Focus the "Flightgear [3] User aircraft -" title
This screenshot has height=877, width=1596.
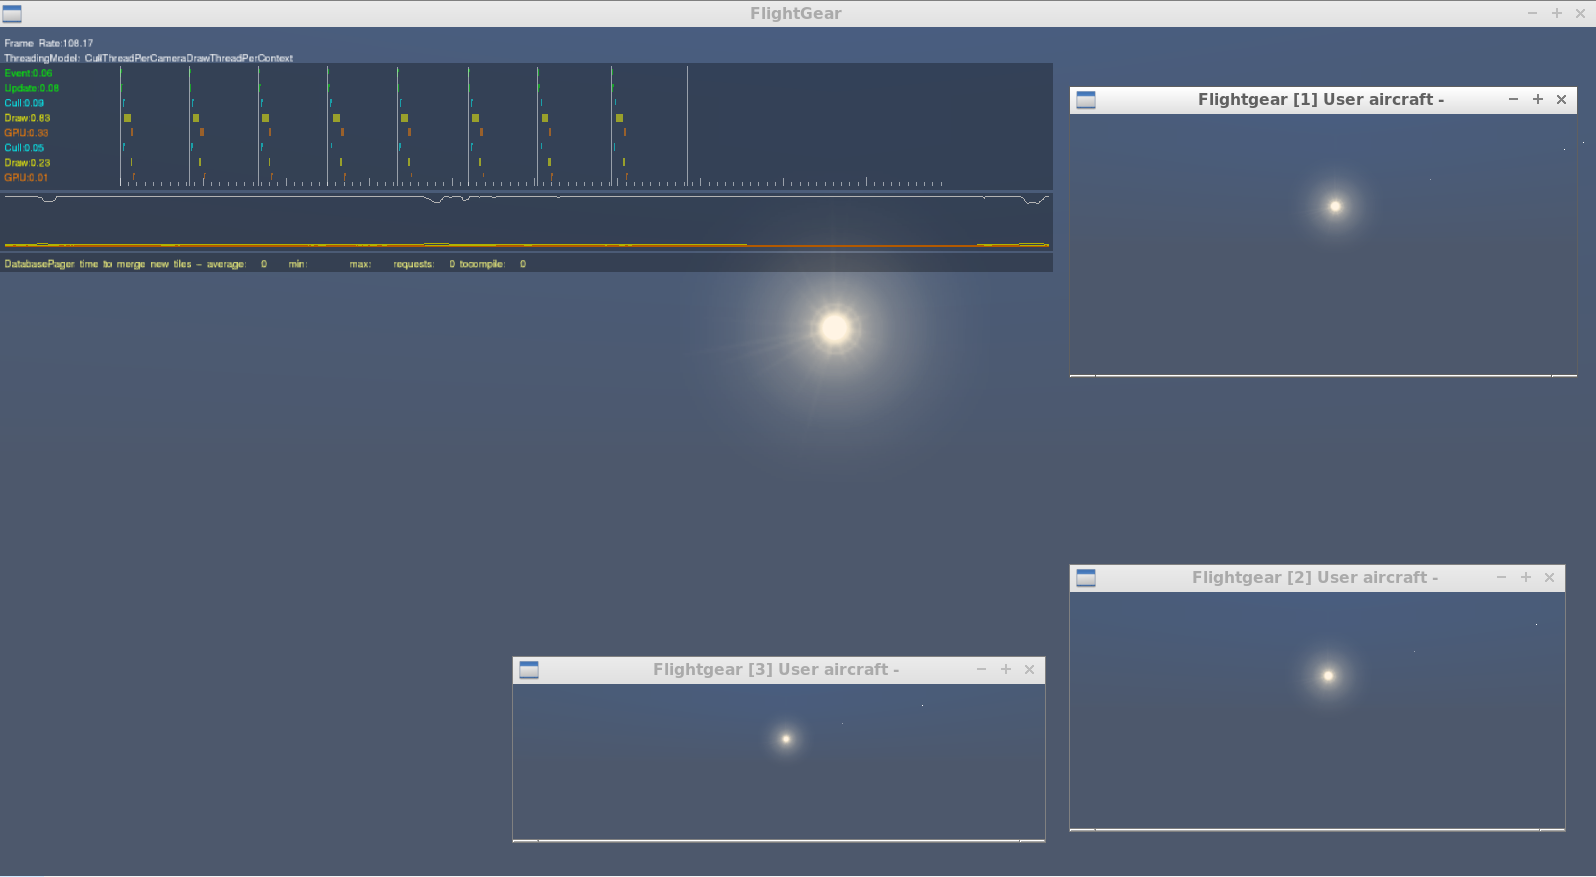pyautogui.click(x=776, y=670)
